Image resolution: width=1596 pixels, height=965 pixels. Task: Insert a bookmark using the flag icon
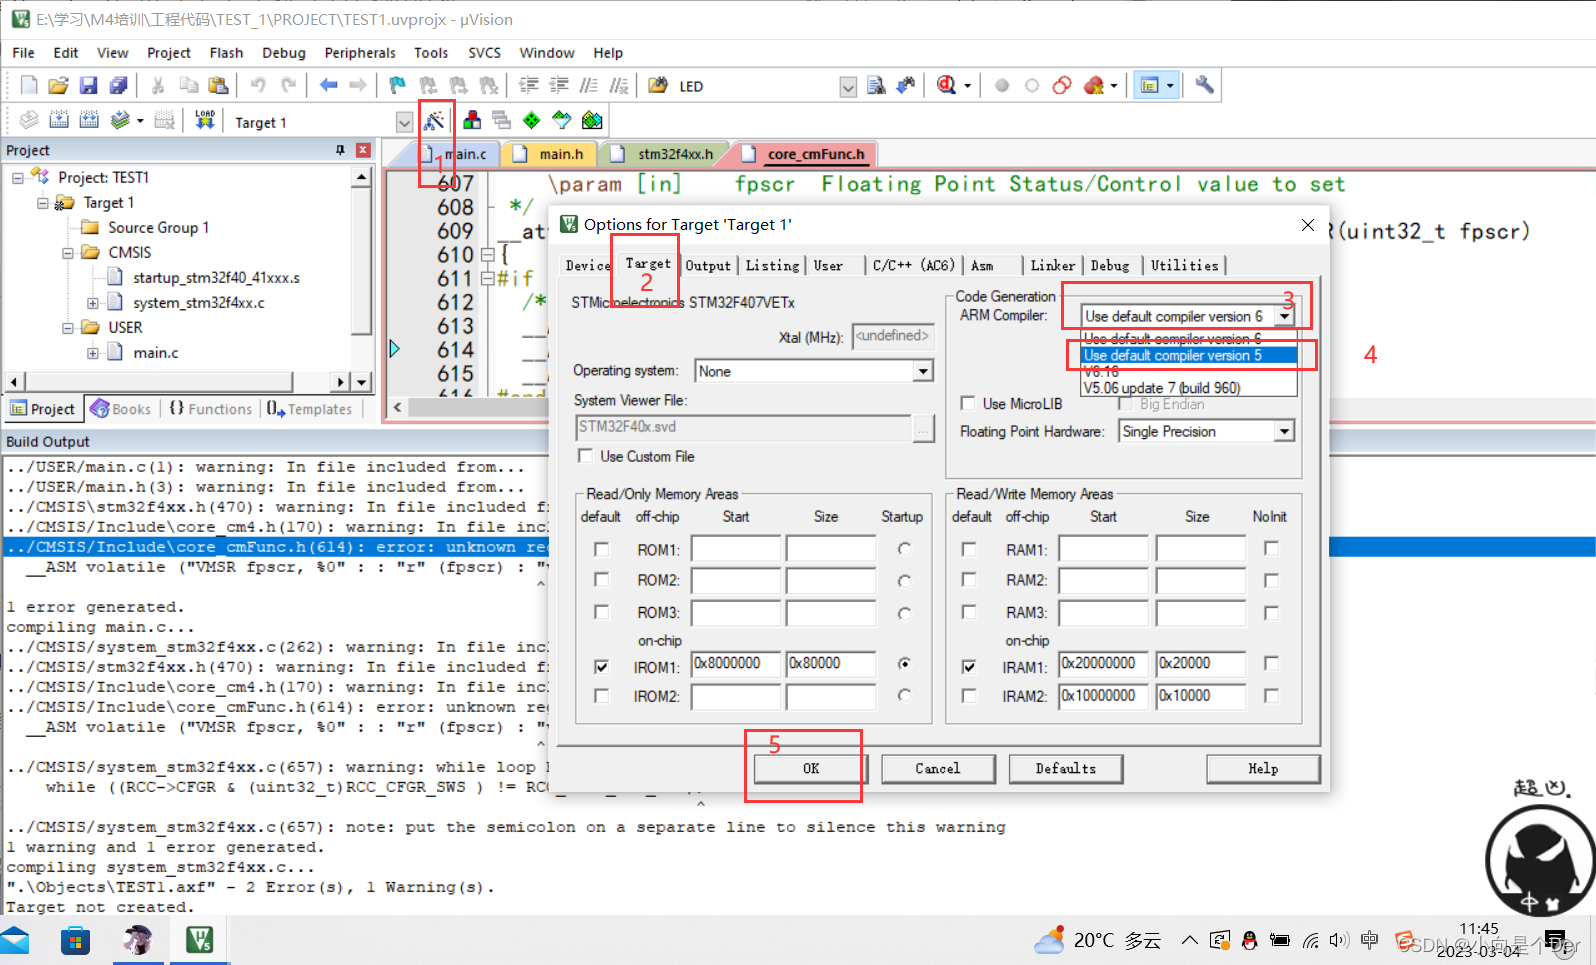click(x=398, y=86)
